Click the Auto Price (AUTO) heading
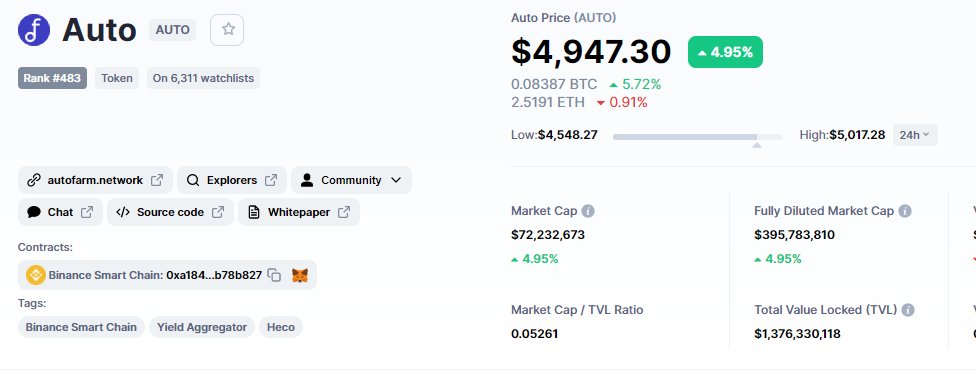Image resolution: width=976 pixels, height=374 pixels. point(563,18)
